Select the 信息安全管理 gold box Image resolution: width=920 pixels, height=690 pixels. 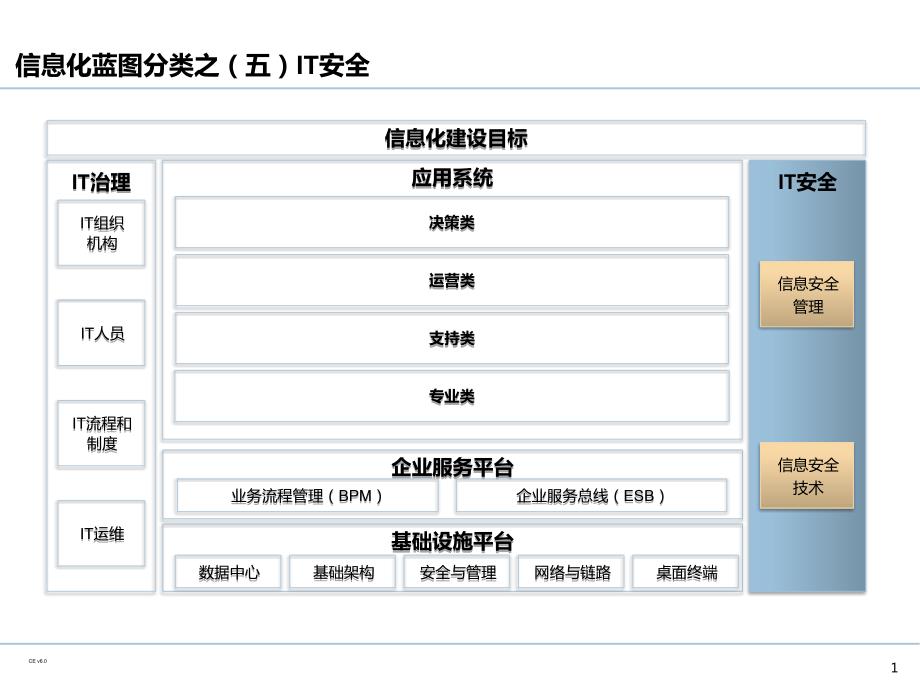click(x=807, y=295)
